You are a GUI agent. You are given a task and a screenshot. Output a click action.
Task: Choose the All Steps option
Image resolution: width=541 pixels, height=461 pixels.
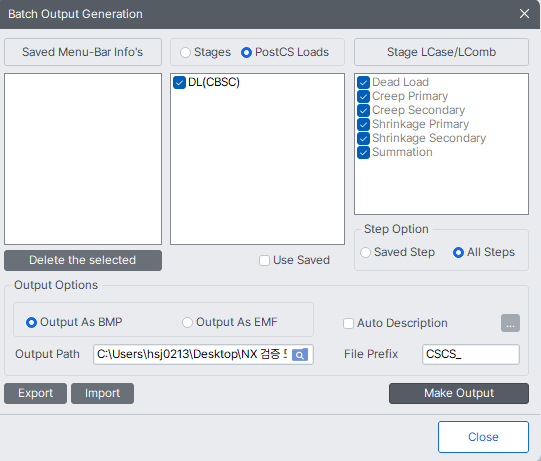(x=458, y=253)
